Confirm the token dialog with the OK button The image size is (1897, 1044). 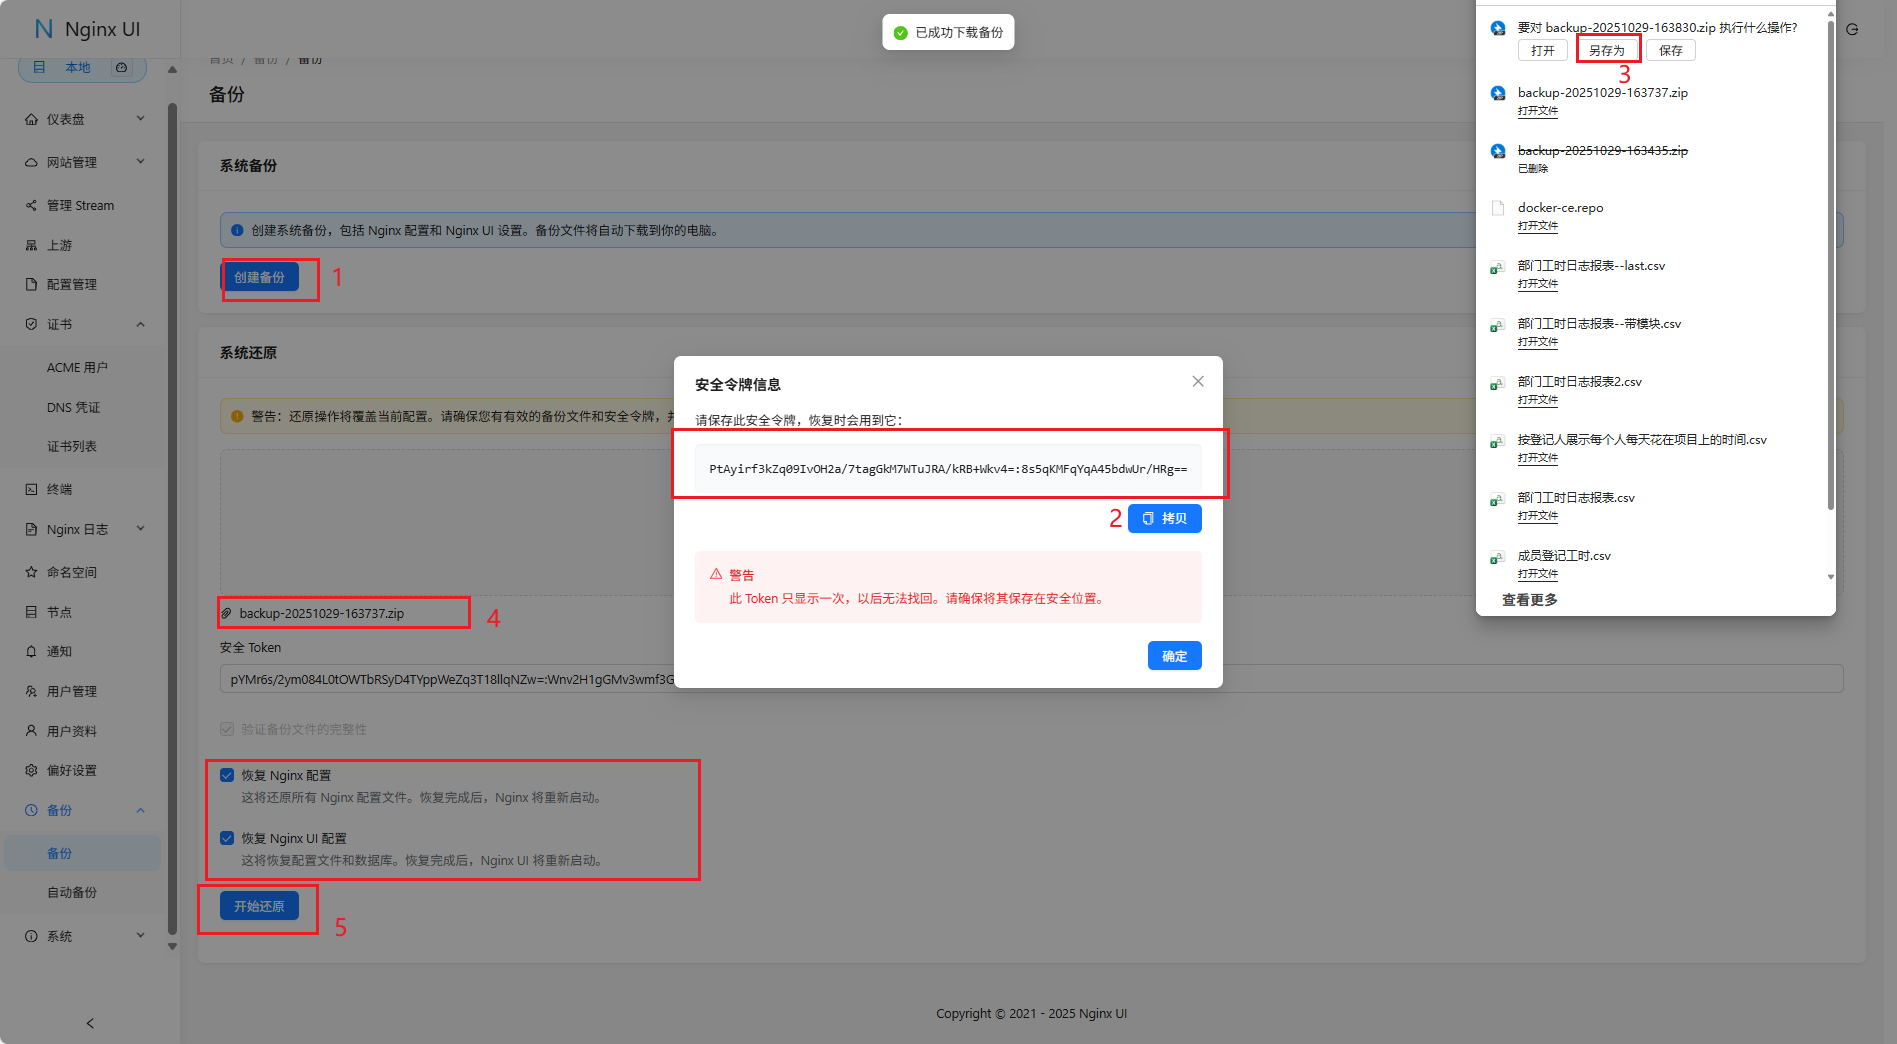(1174, 656)
